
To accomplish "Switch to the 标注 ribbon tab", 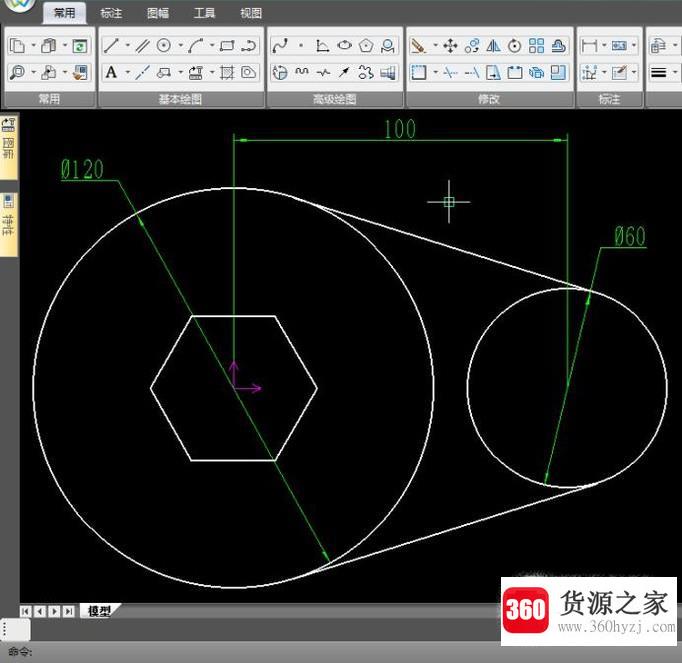I will click(x=111, y=13).
